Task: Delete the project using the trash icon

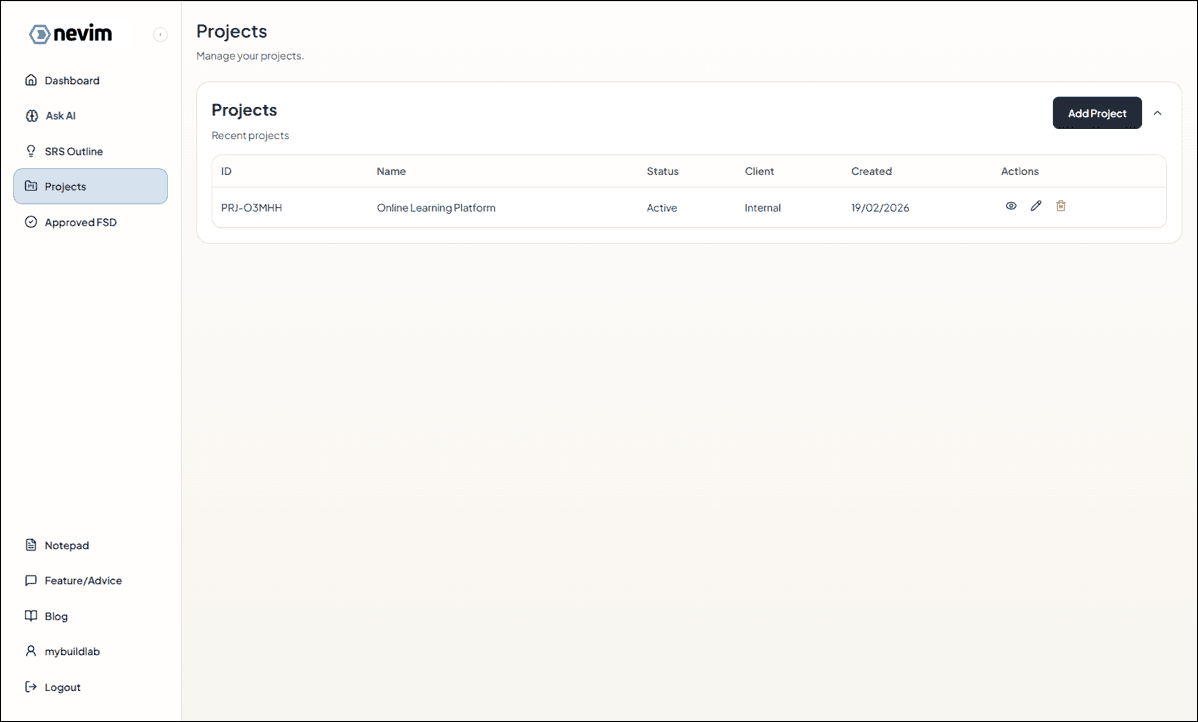Action: (x=1061, y=206)
